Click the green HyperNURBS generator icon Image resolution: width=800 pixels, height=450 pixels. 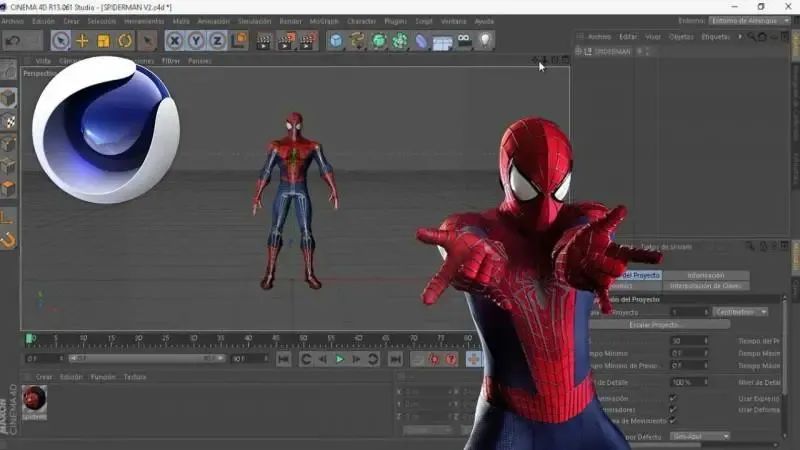379,41
